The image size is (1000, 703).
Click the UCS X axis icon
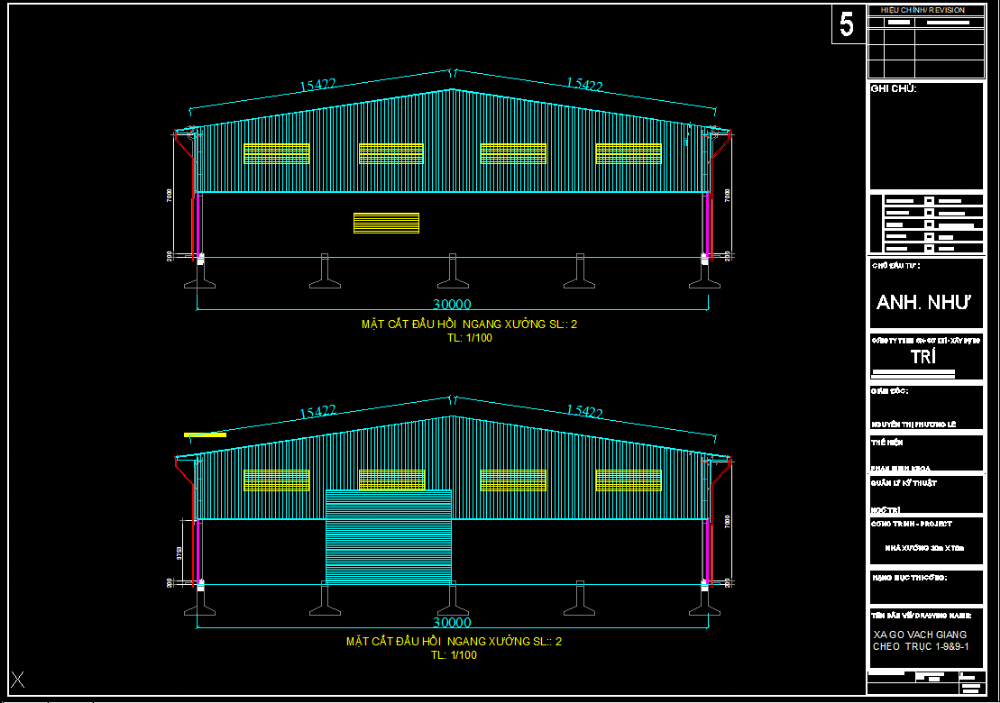pos(18,679)
